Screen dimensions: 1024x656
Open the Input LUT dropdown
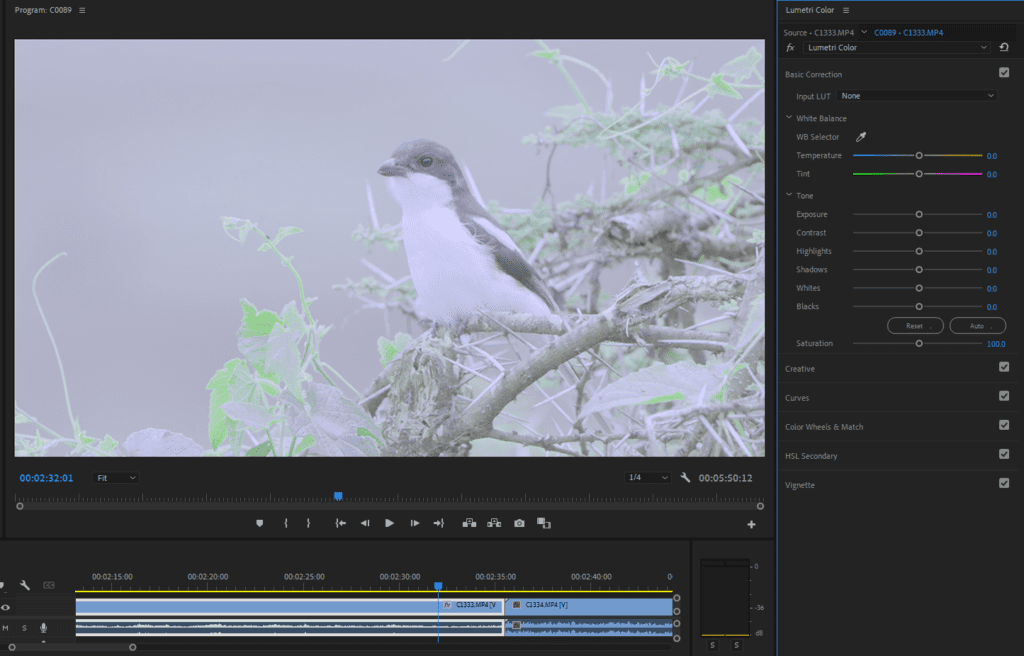917,96
